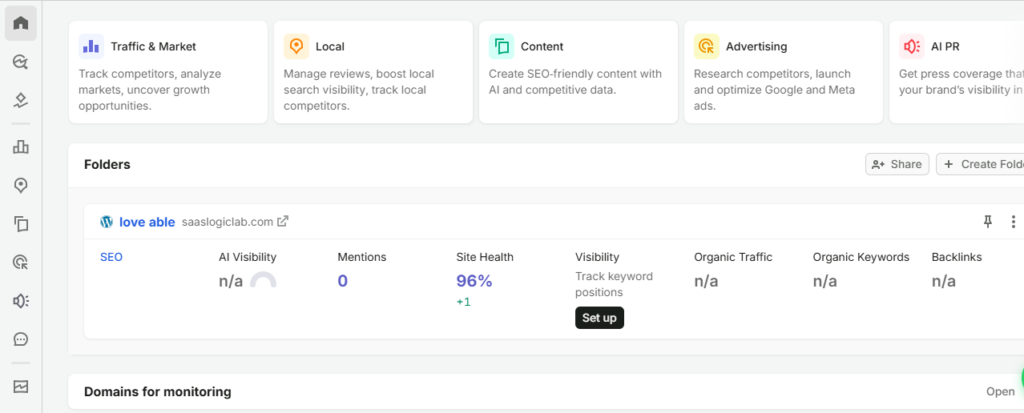Open the AI PR card title
The width and height of the screenshot is (1024, 413).
click(945, 46)
